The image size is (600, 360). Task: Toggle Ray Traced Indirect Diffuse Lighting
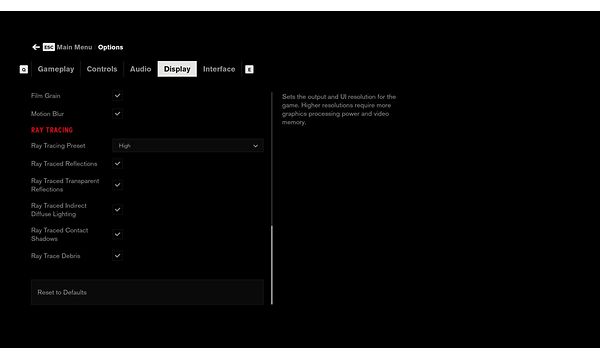tap(117, 210)
